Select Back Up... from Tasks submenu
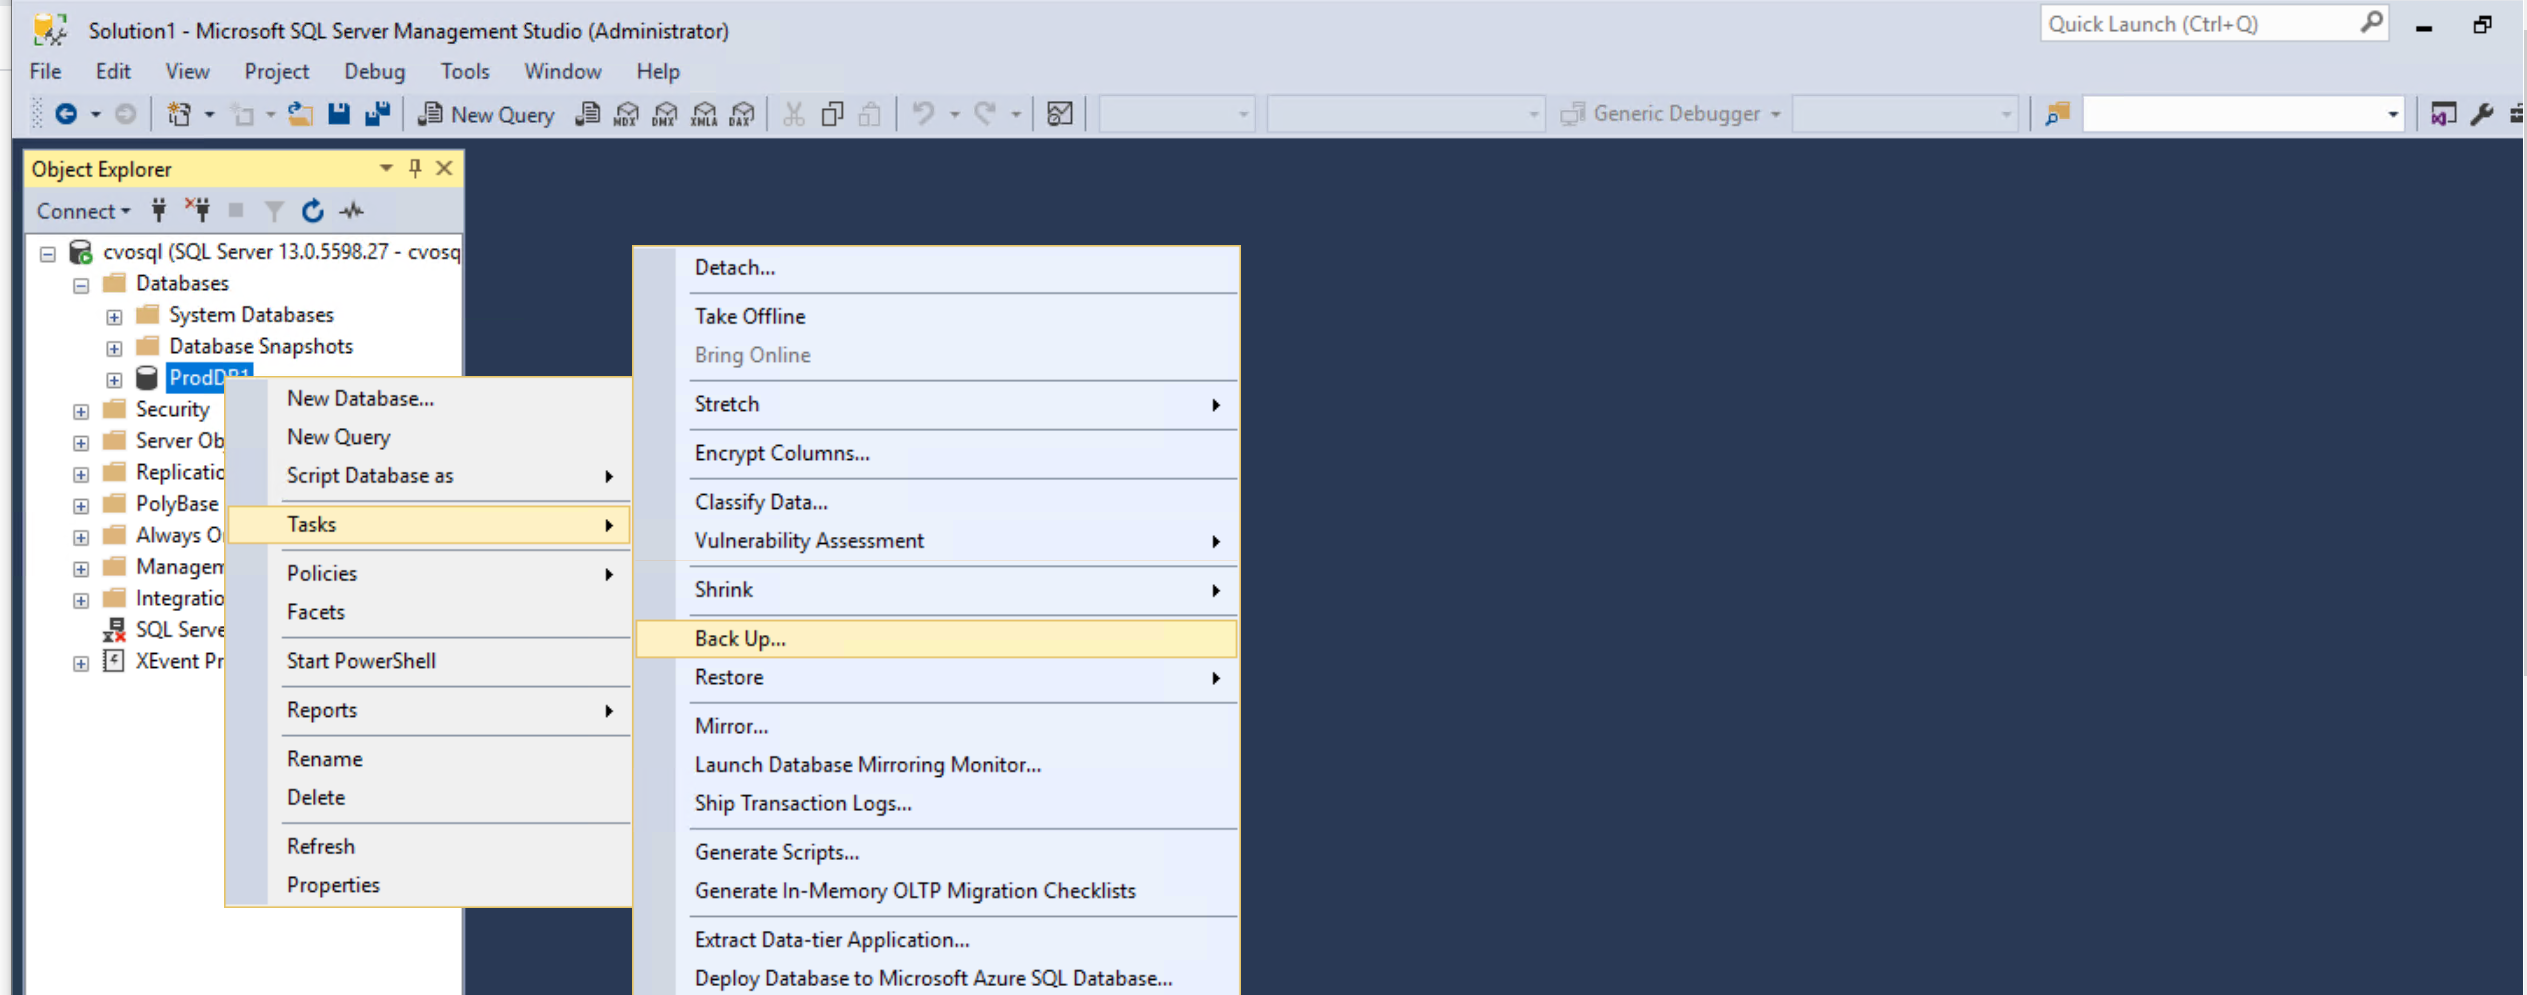The width and height of the screenshot is (2527, 995). click(740, 639)
